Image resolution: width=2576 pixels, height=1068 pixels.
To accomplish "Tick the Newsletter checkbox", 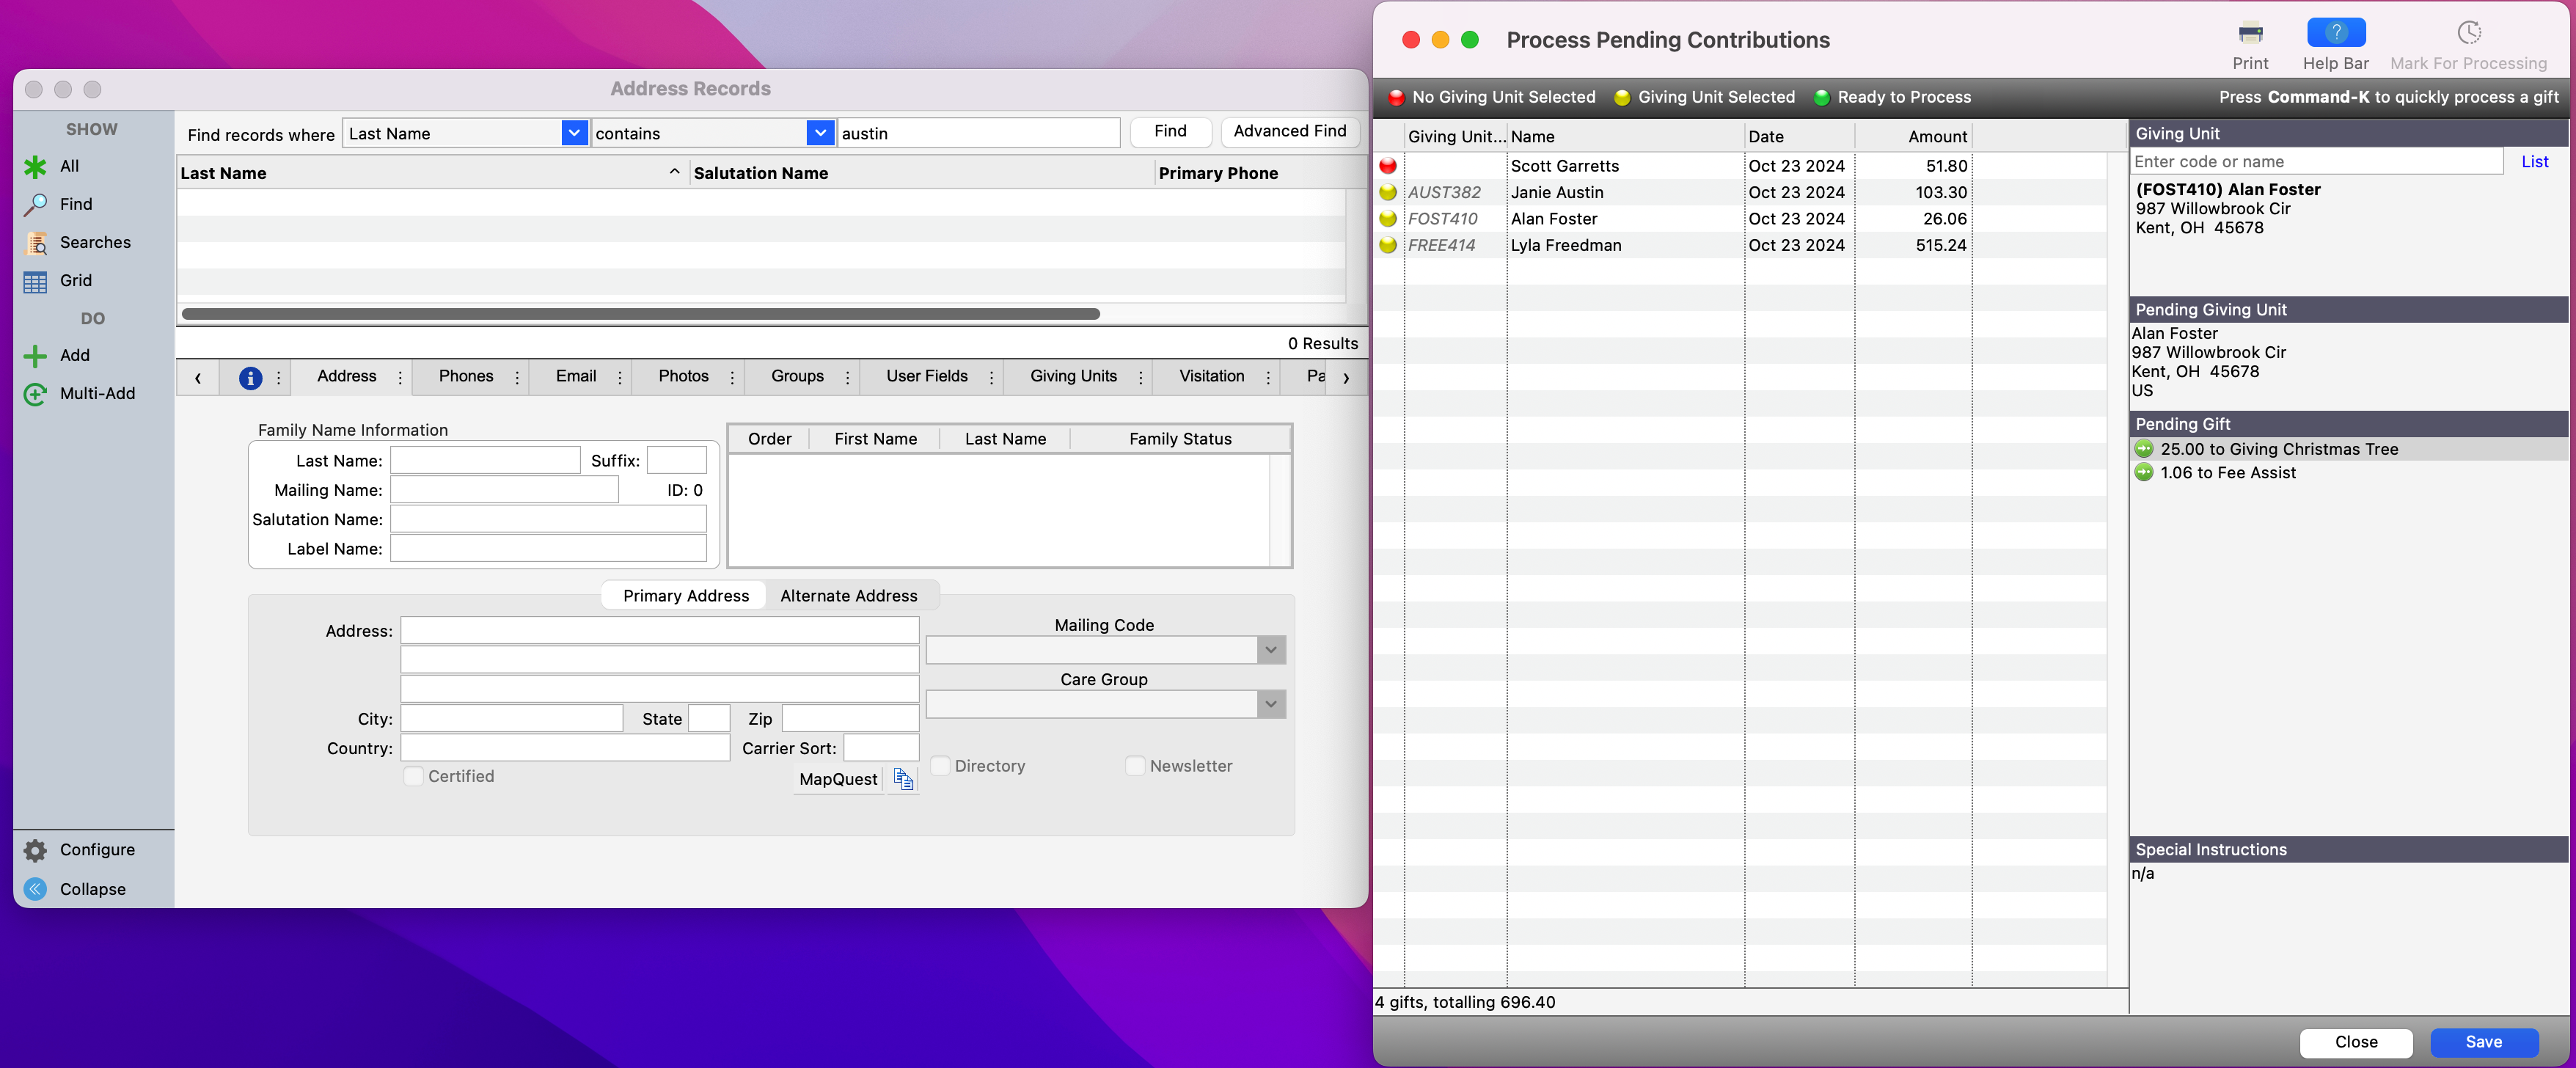I will (x=1135, y=766).
